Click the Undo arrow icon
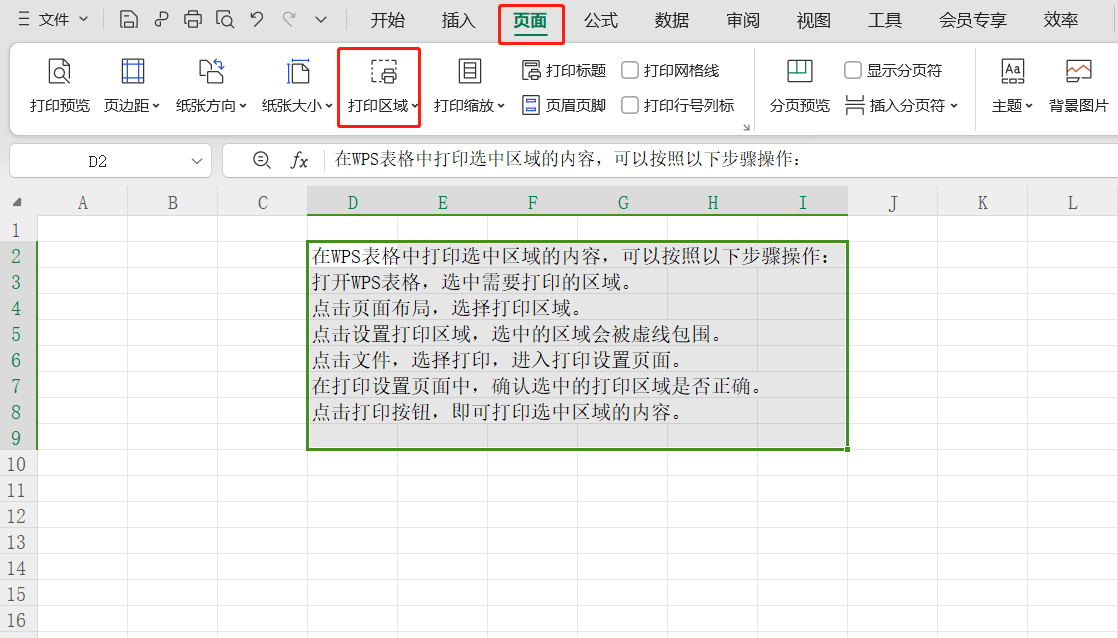The width and height of the screenshot is (1118, 638). tap(257, 19)
